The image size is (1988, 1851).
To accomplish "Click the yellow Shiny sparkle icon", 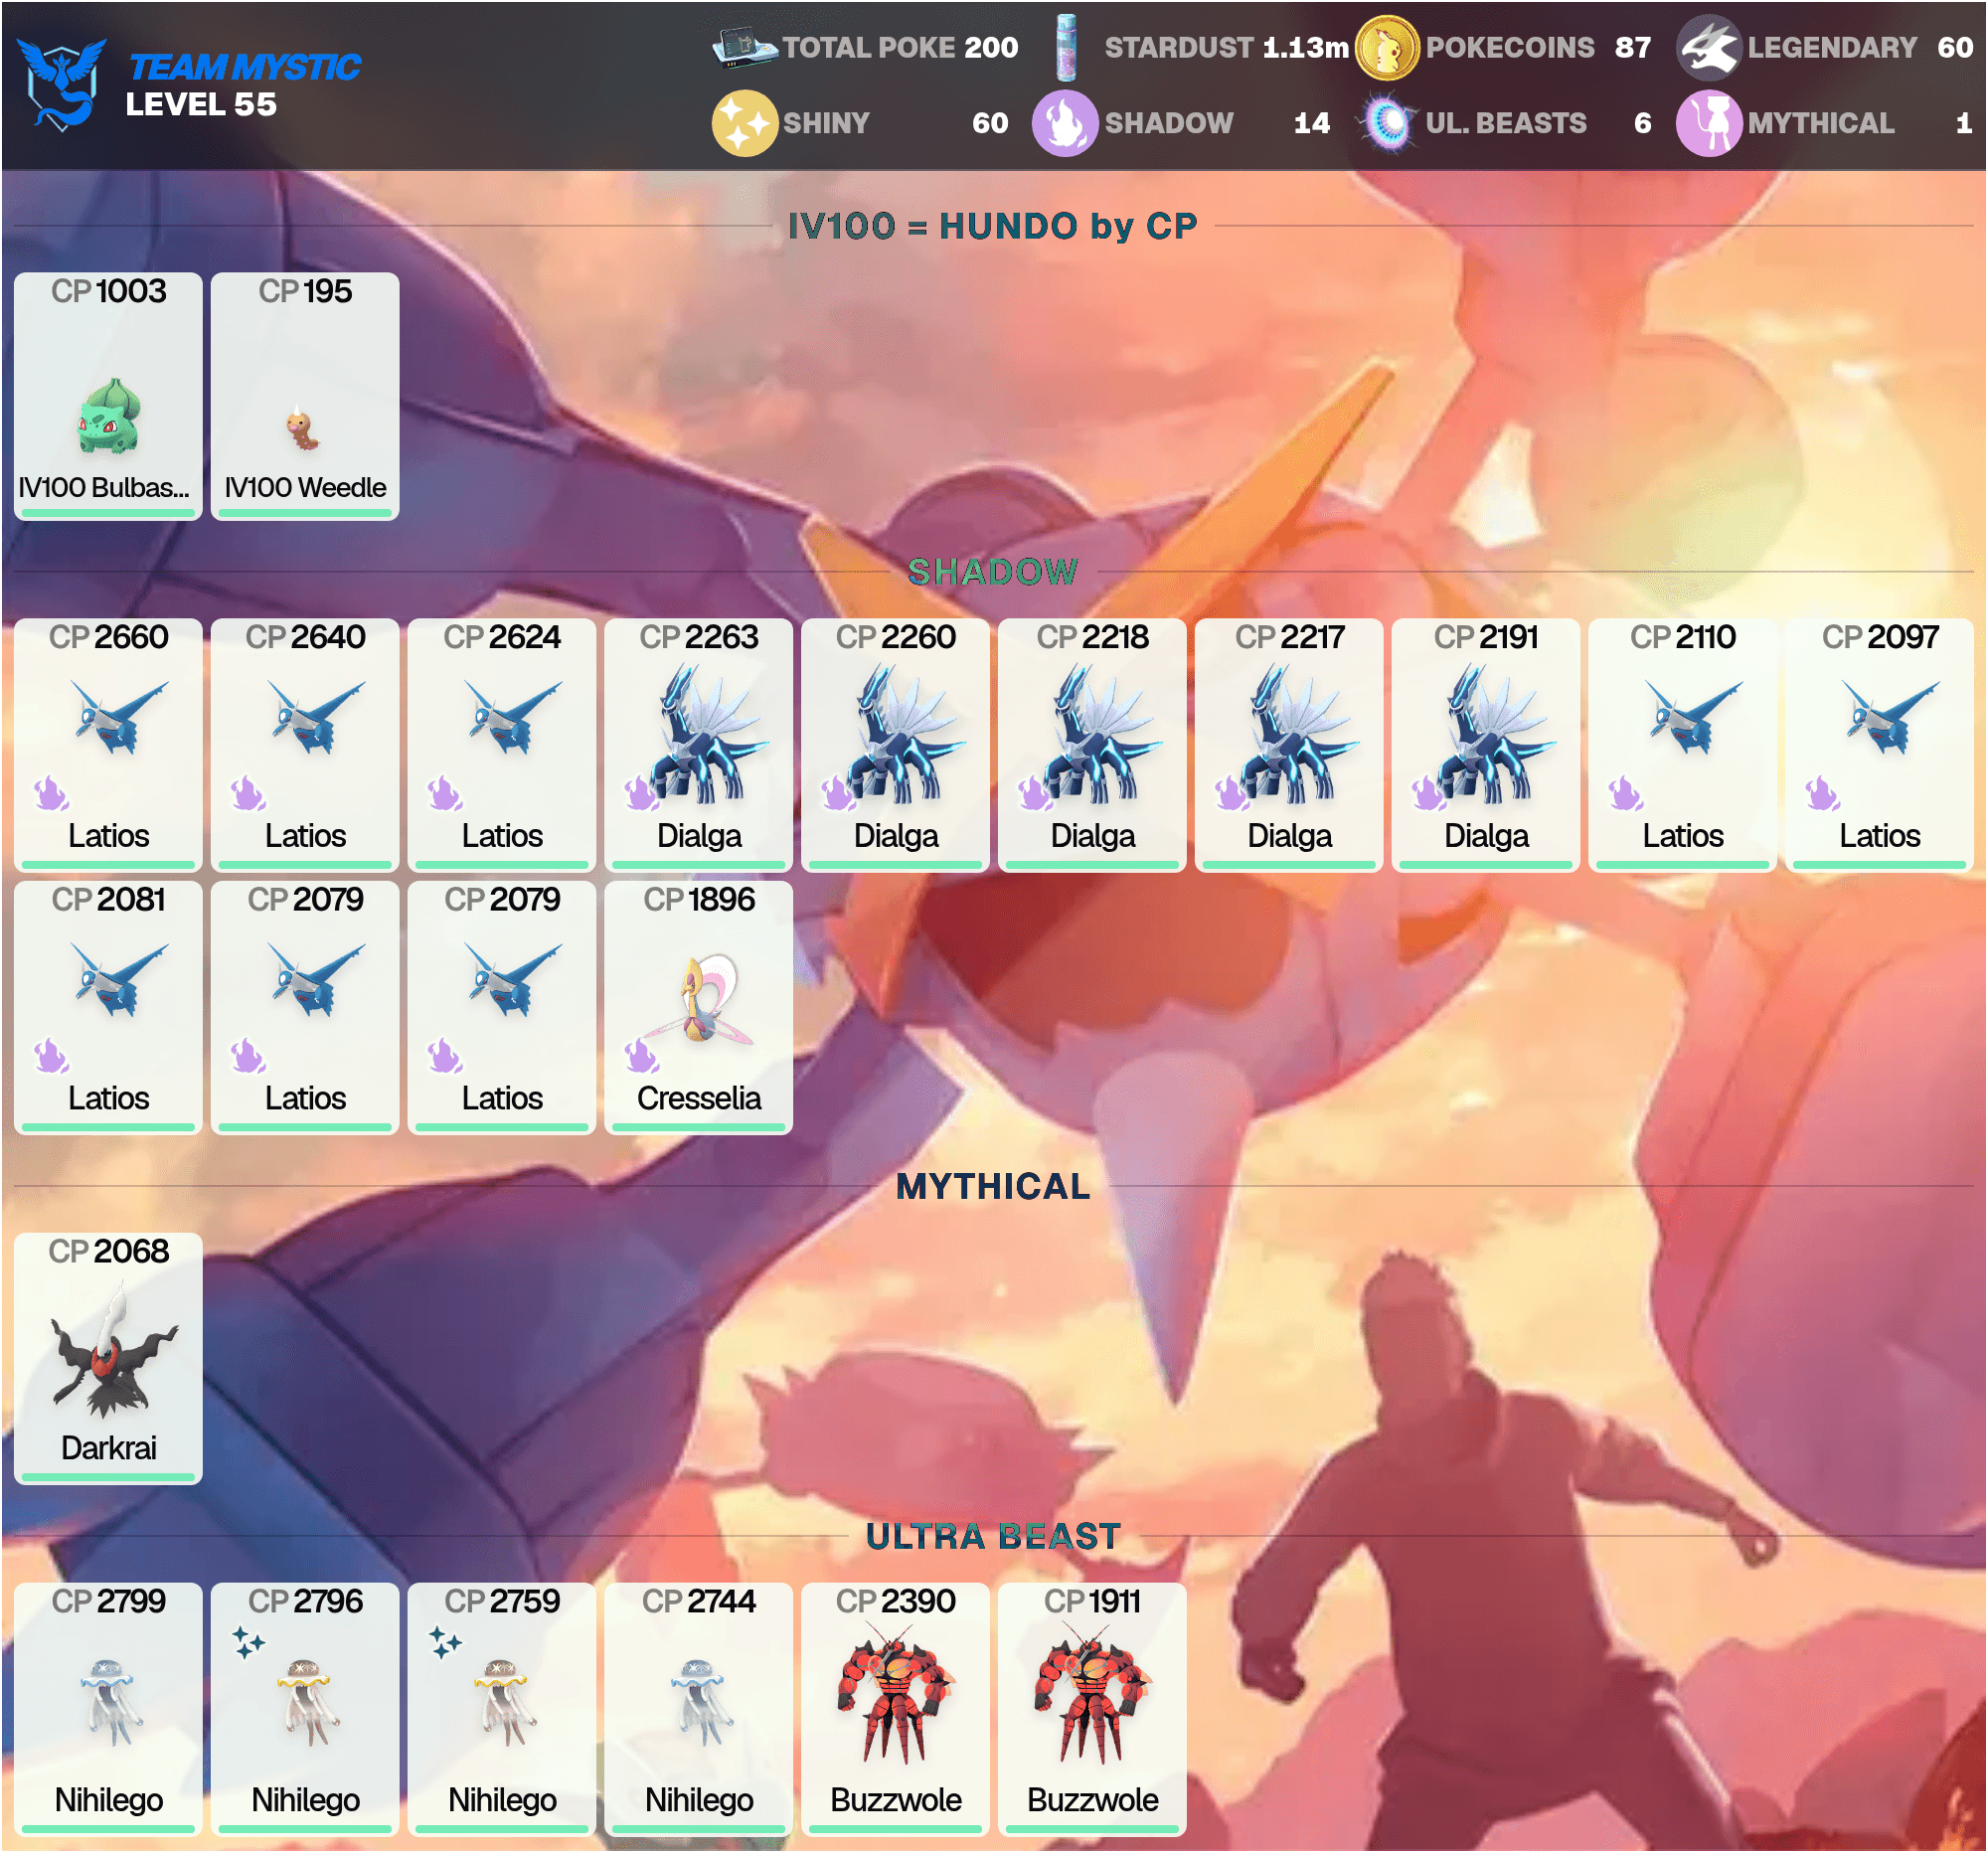I will [744, 123].
